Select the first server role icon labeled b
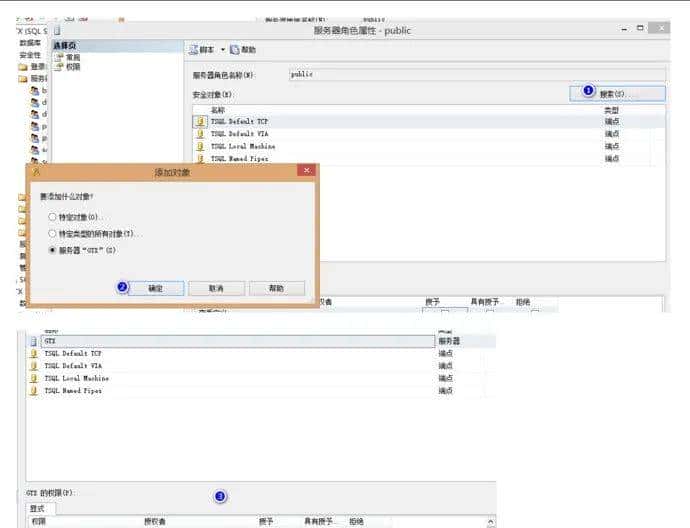The height and width of the screenshot is (528, 690). [35, 91]
